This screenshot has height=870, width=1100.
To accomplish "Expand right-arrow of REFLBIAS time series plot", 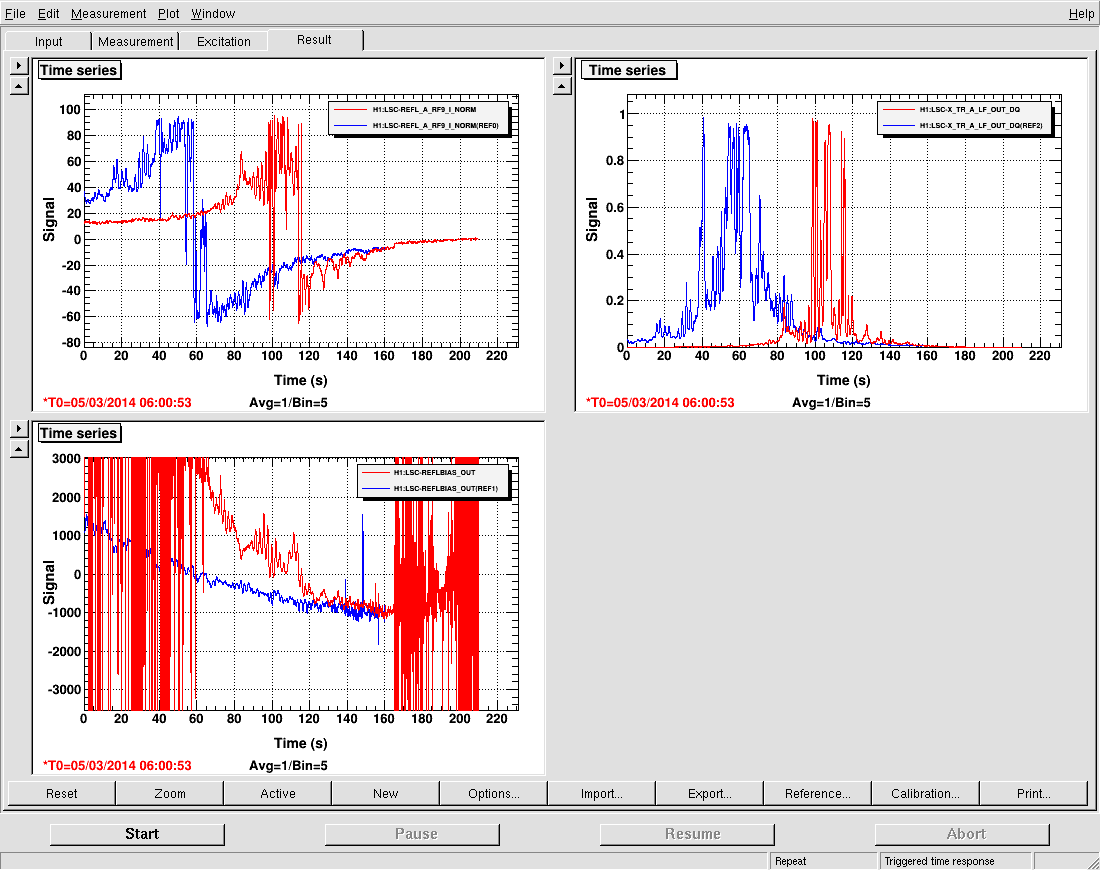I will 19,429.
